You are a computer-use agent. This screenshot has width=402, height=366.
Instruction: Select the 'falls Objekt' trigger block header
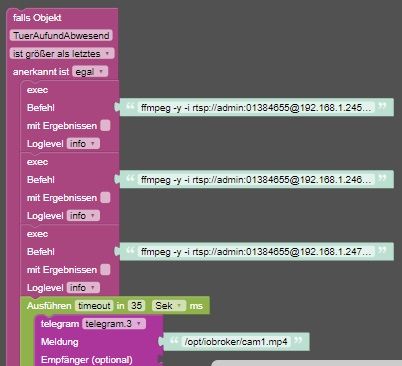37,18
